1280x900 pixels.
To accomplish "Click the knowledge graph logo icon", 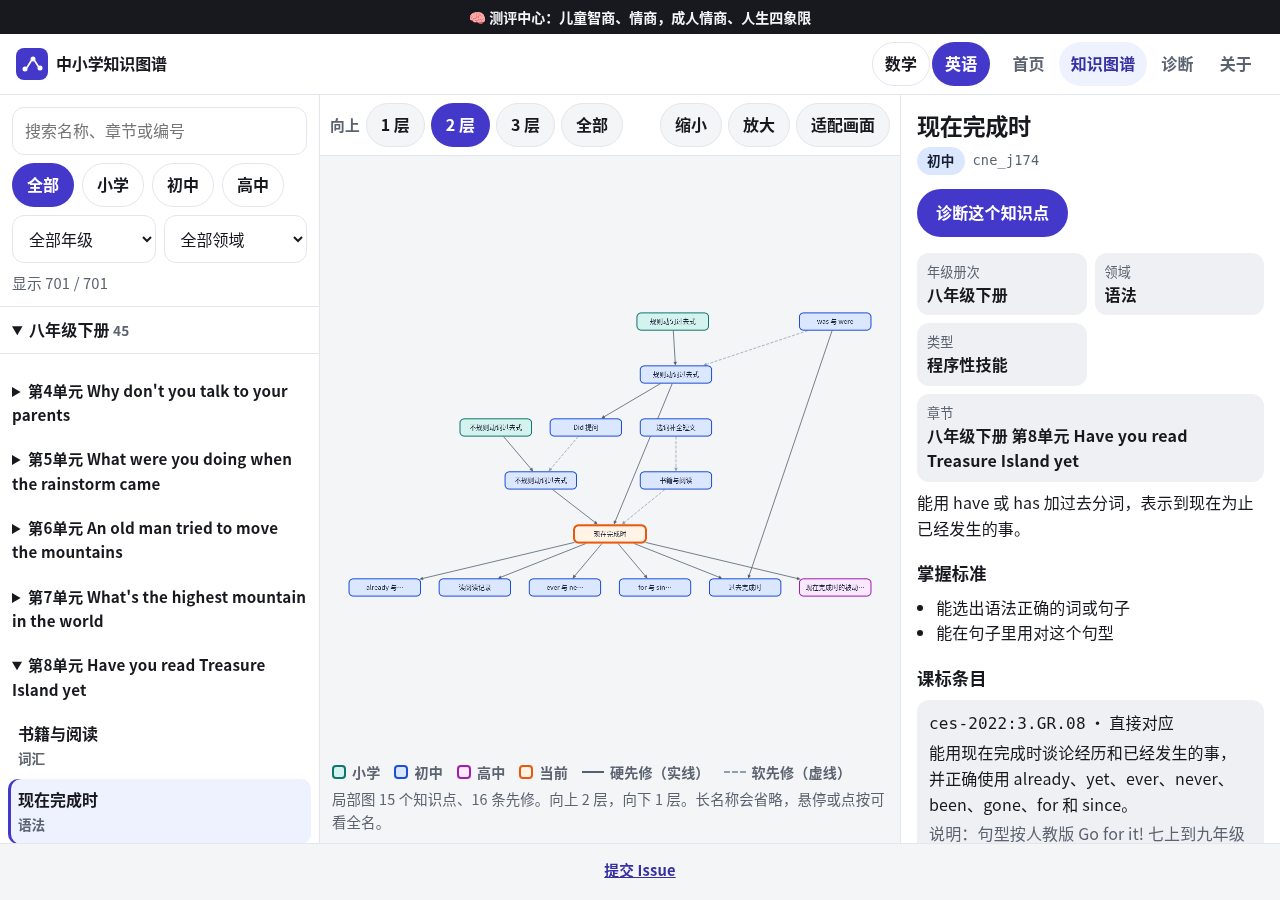I will pyautogui.click(x=32, y=64).
